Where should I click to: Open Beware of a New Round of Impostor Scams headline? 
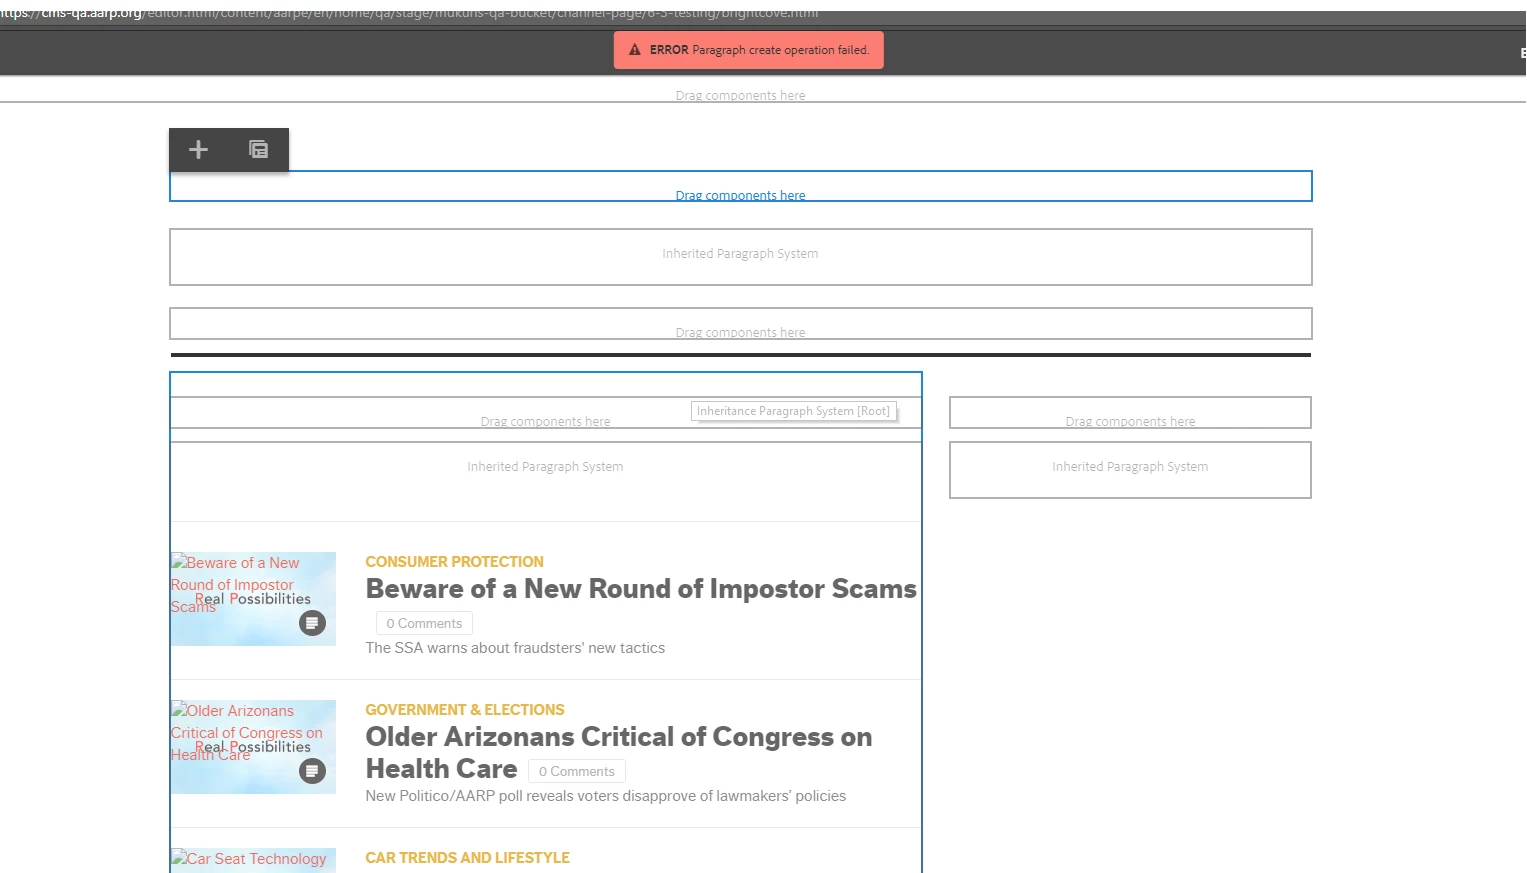click(641, 589)
